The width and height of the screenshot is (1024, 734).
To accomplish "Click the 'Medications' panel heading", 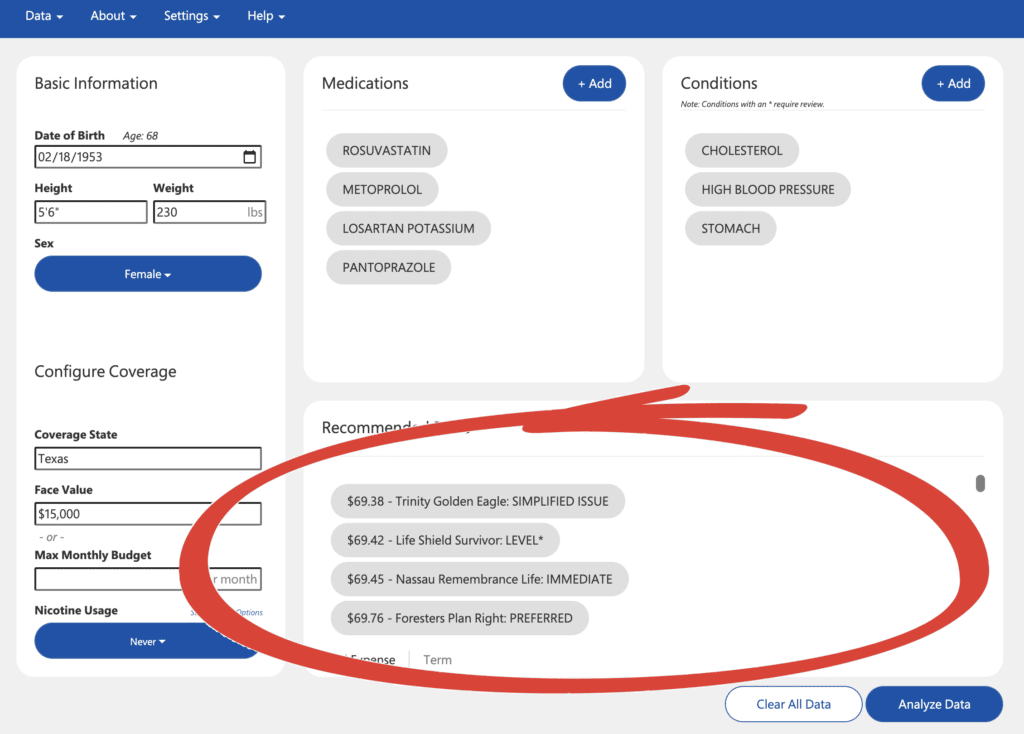I will point(365,84).
